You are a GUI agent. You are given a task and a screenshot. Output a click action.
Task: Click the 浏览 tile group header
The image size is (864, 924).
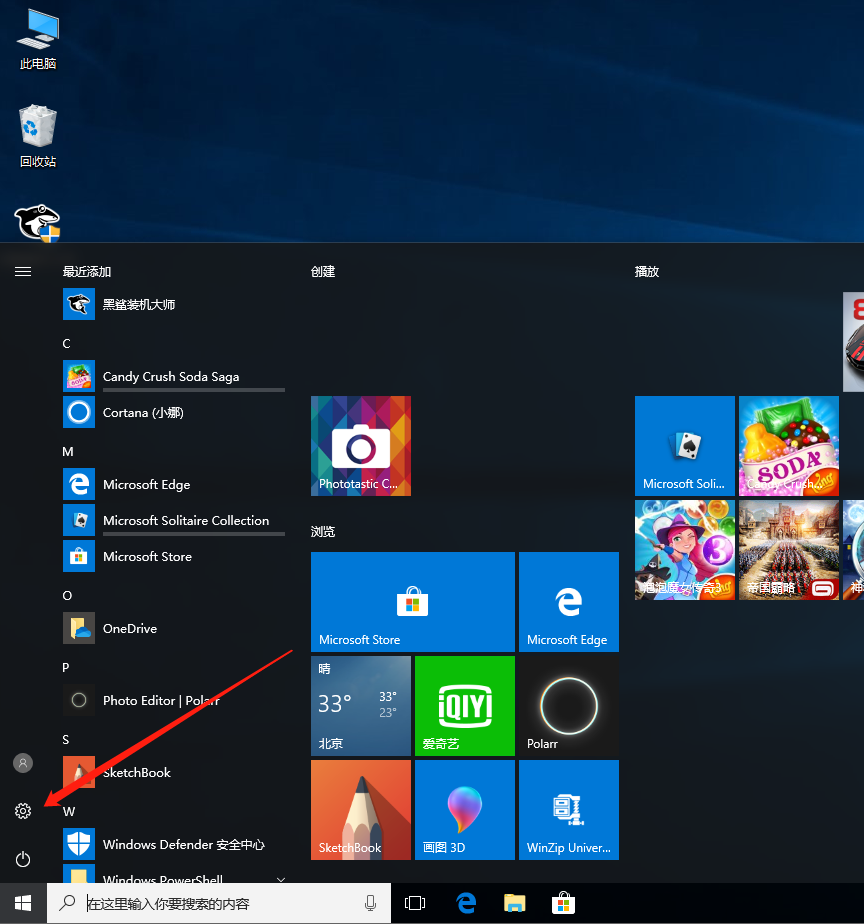pos(323,532)
